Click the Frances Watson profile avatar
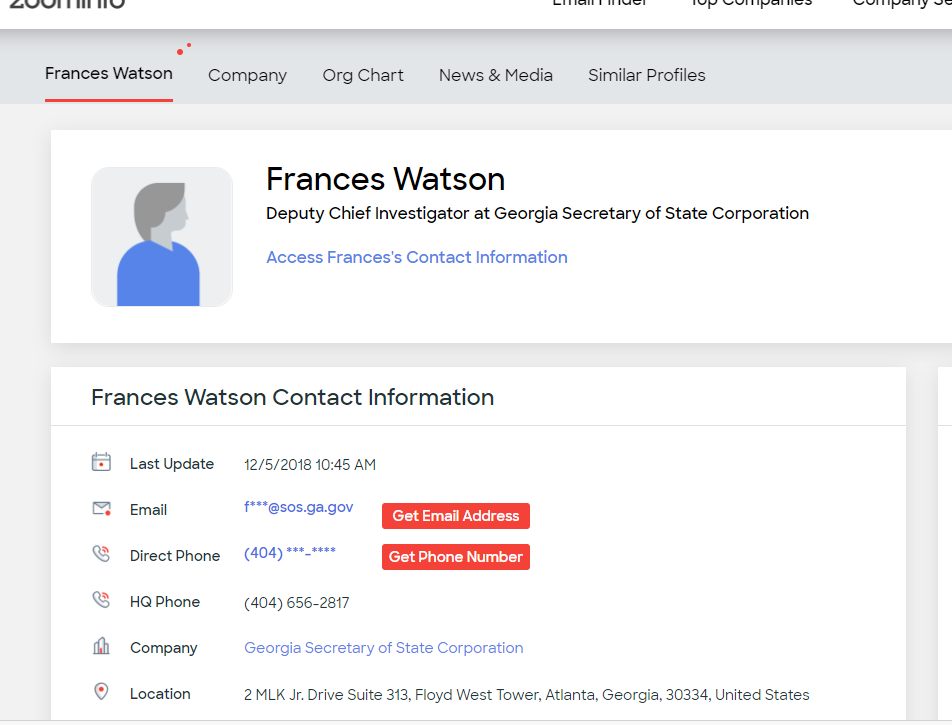The width and height of the screenshot is (952, 725). pyautogui.click(x=162, y=237)
